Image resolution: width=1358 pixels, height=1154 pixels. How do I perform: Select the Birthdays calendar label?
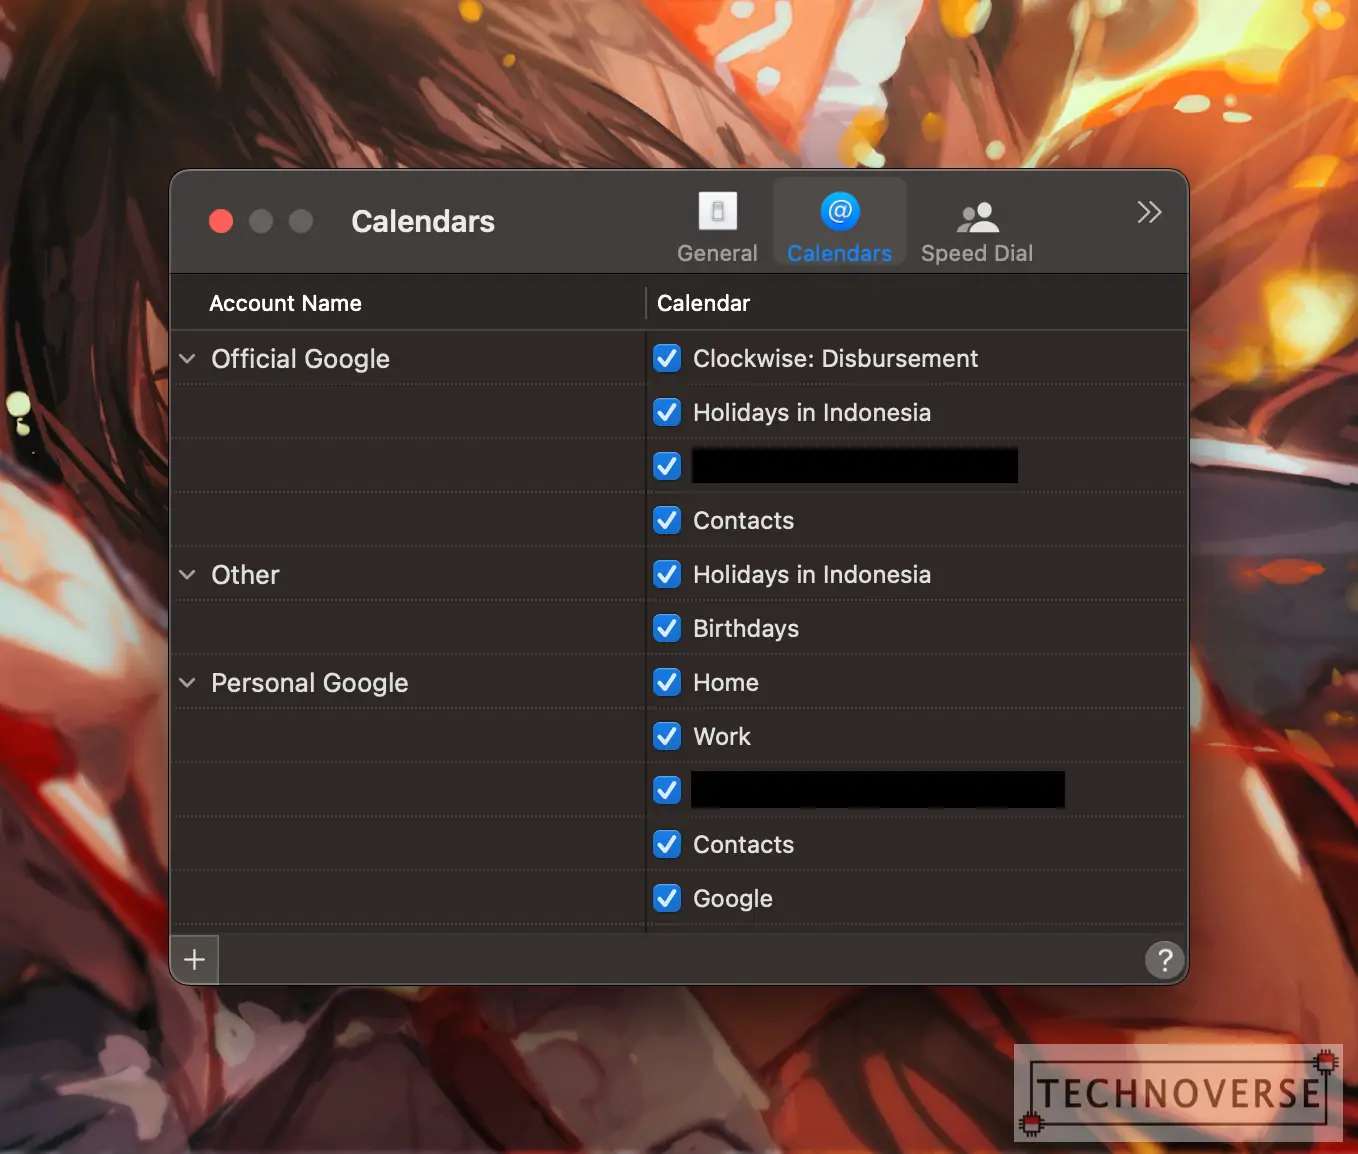[x=746, y=628]
